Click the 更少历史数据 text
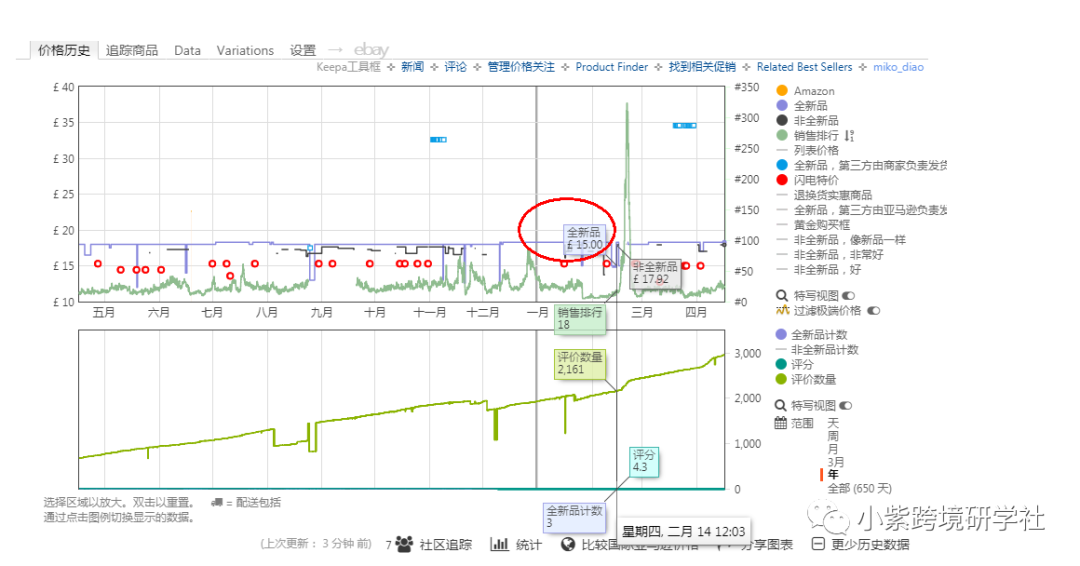 (x=870, y=545)
